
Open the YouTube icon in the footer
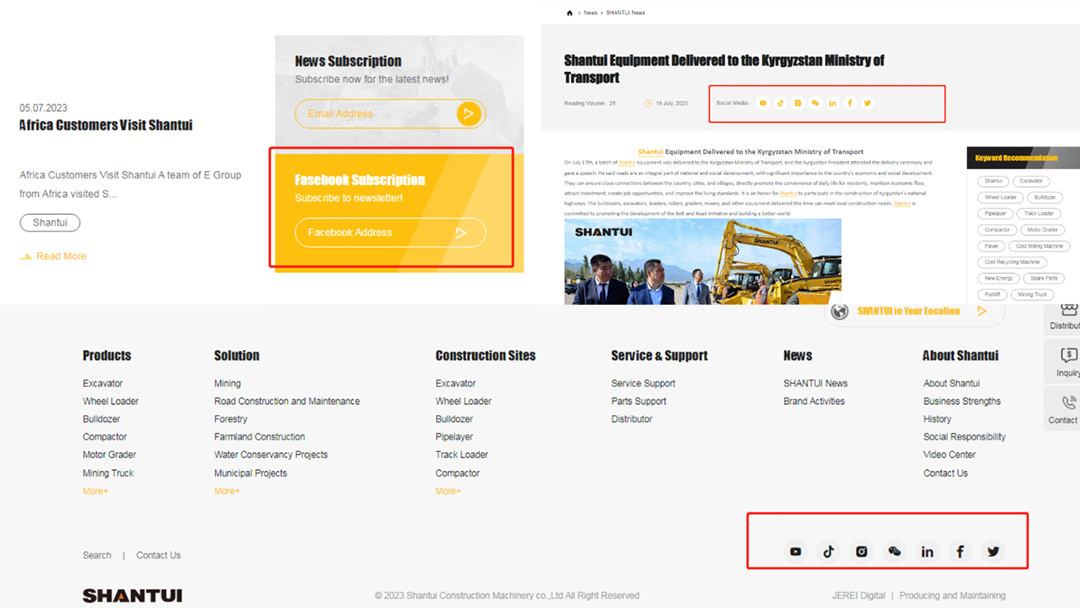(796, 552)
